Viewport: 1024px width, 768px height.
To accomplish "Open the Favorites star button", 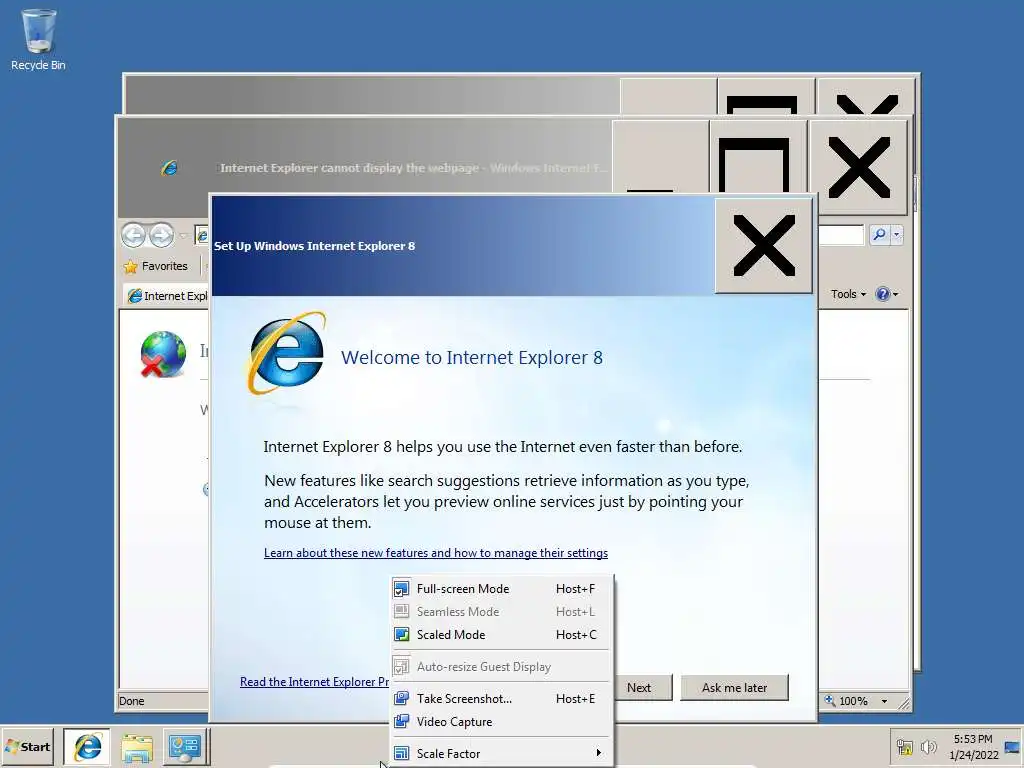I will [x=156, y=266].
